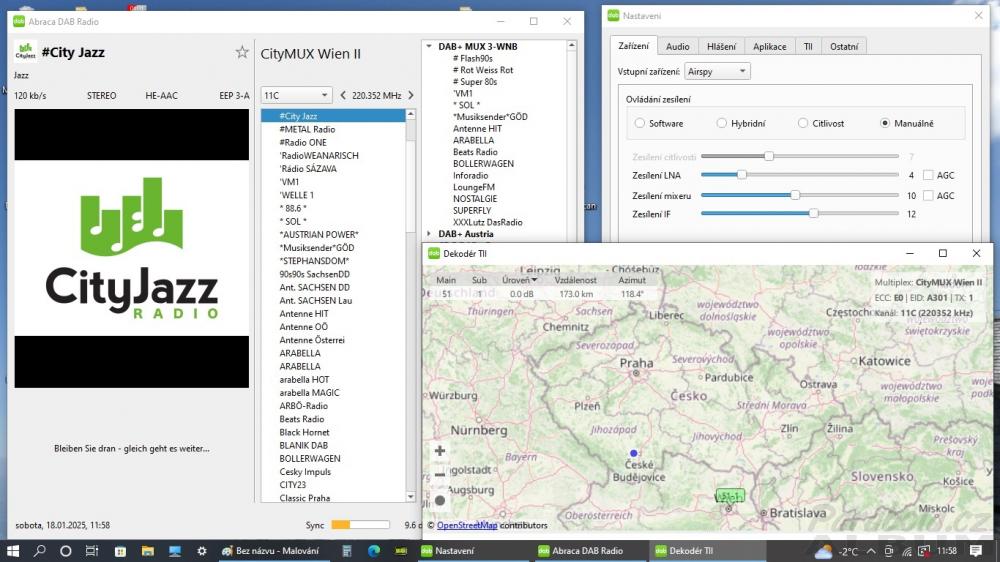Collapse the DAB+ MUX 3-WNB tree node
1000x562 pixels.
429,47
